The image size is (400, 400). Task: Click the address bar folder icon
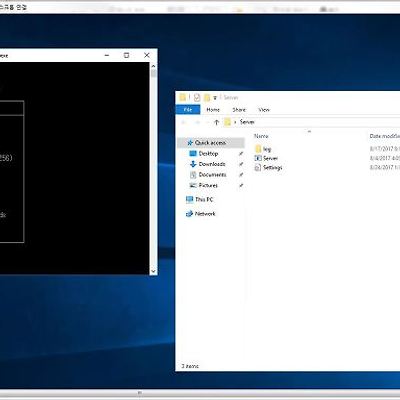point(227,122)
